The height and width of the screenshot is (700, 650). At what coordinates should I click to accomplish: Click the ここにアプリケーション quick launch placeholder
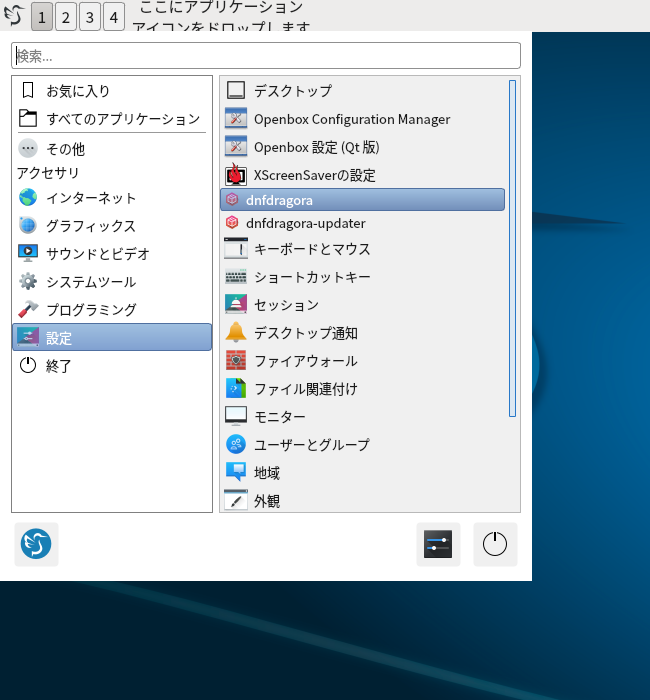point(221,16)
